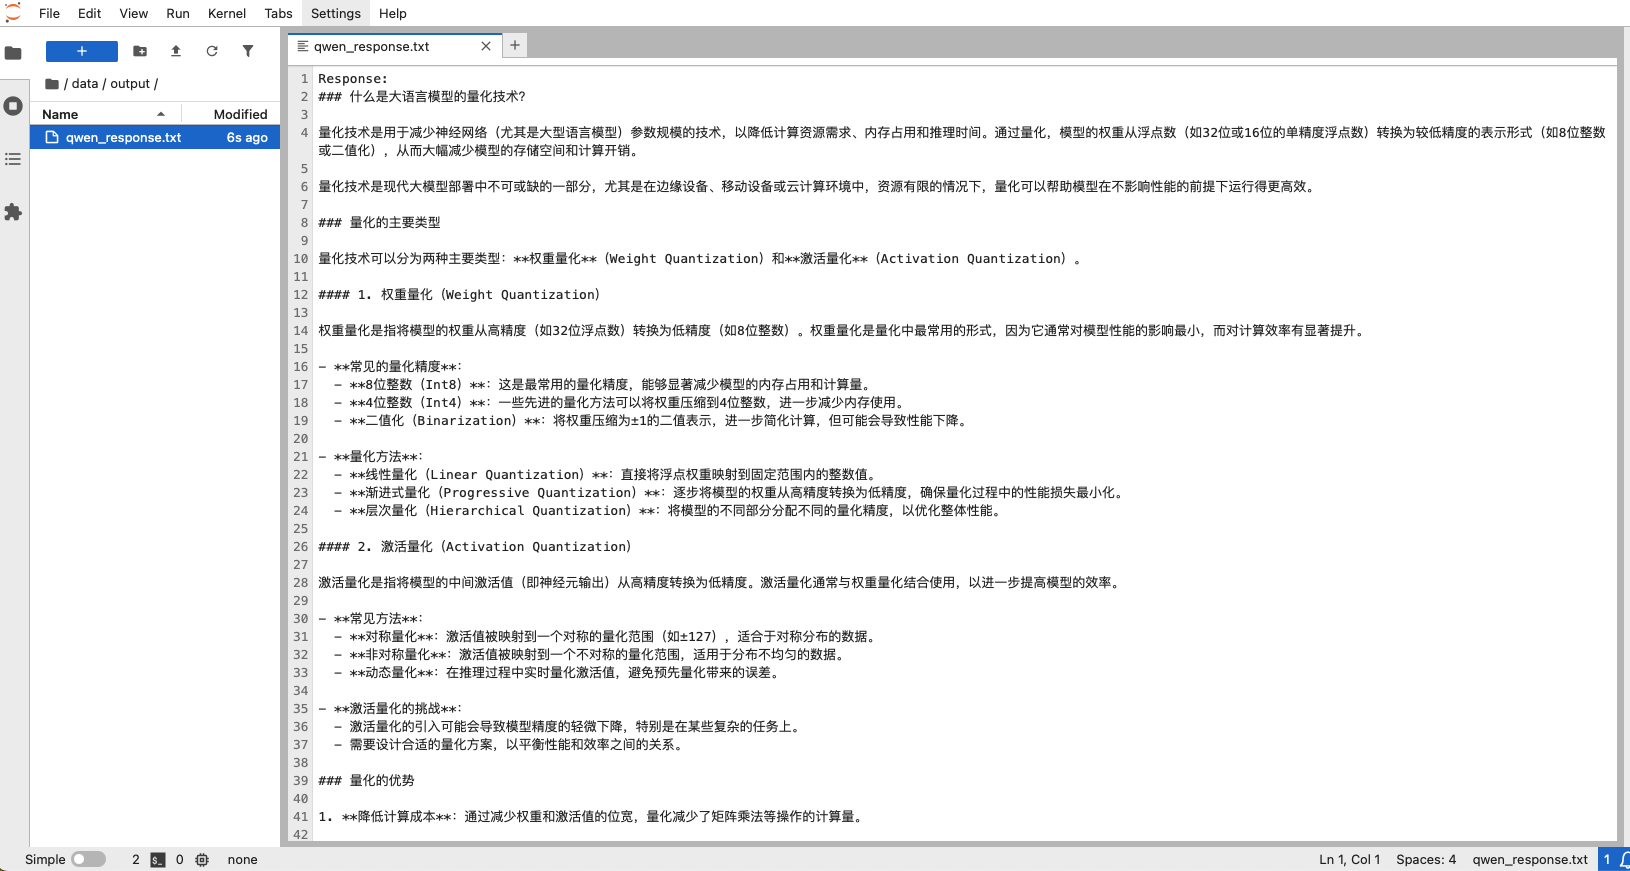Change indentation via Spaces: 4 status item
Image resolution: width=1630 pixels, height=871 pixels.
[1425, 859]
